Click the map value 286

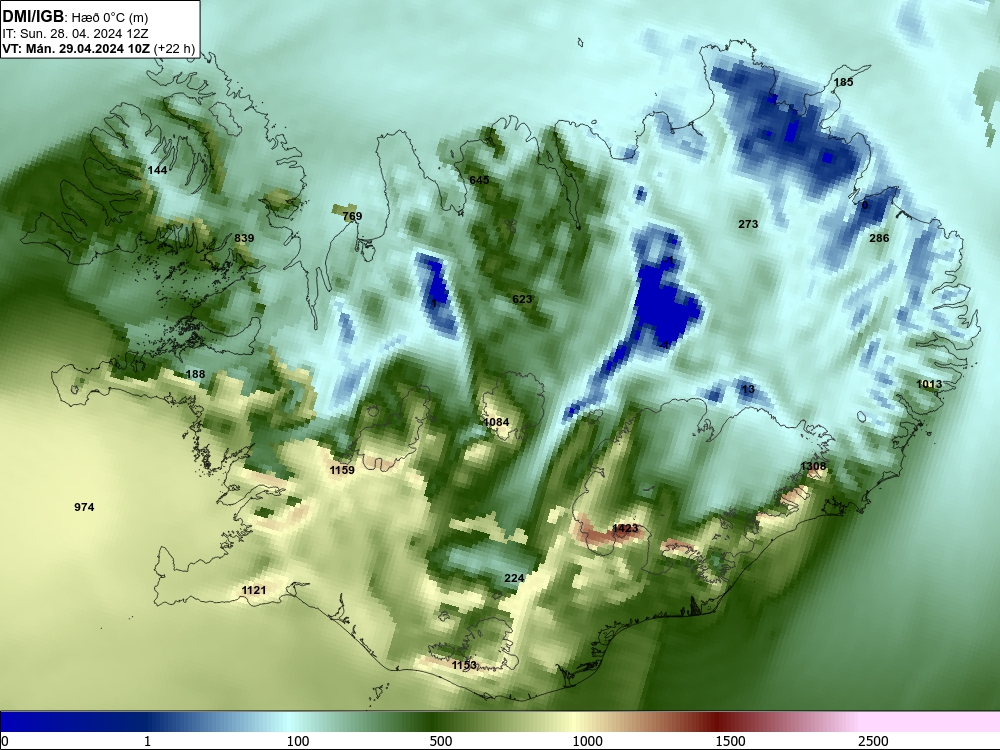coord(879,238)
